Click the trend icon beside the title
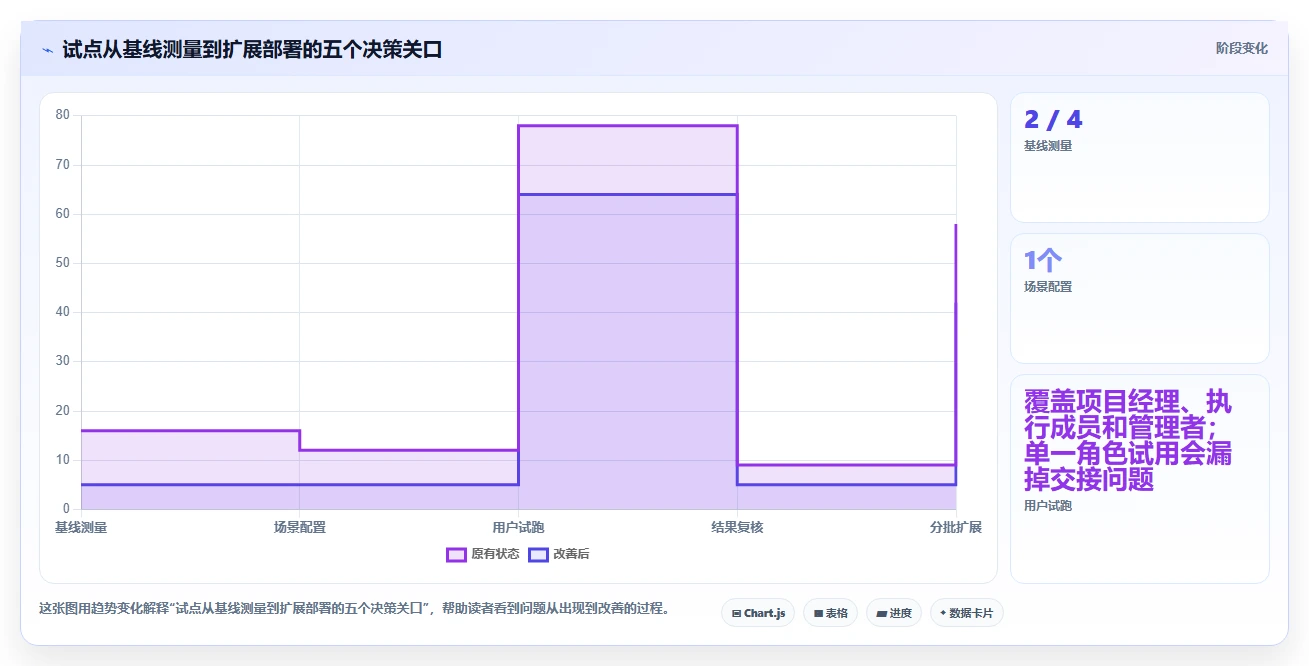This screenshot has width=1309, height=666. [x=47, y=49]
